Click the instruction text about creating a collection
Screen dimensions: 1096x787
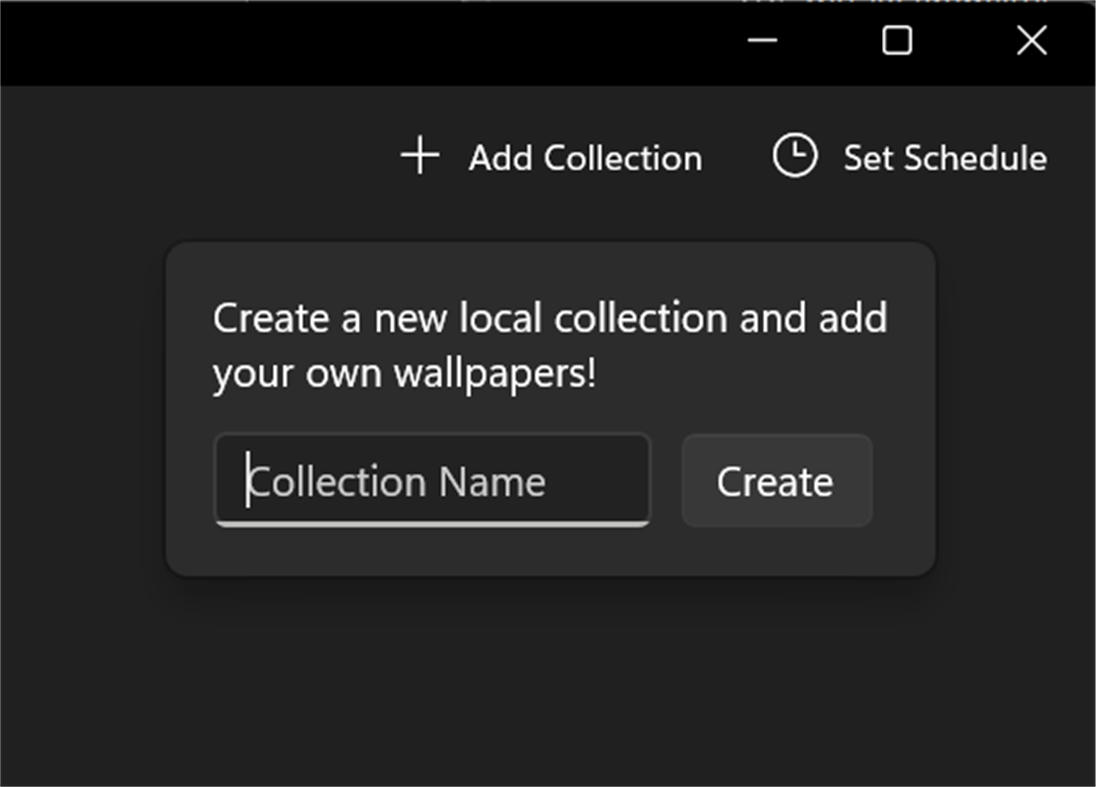[550, 344]
